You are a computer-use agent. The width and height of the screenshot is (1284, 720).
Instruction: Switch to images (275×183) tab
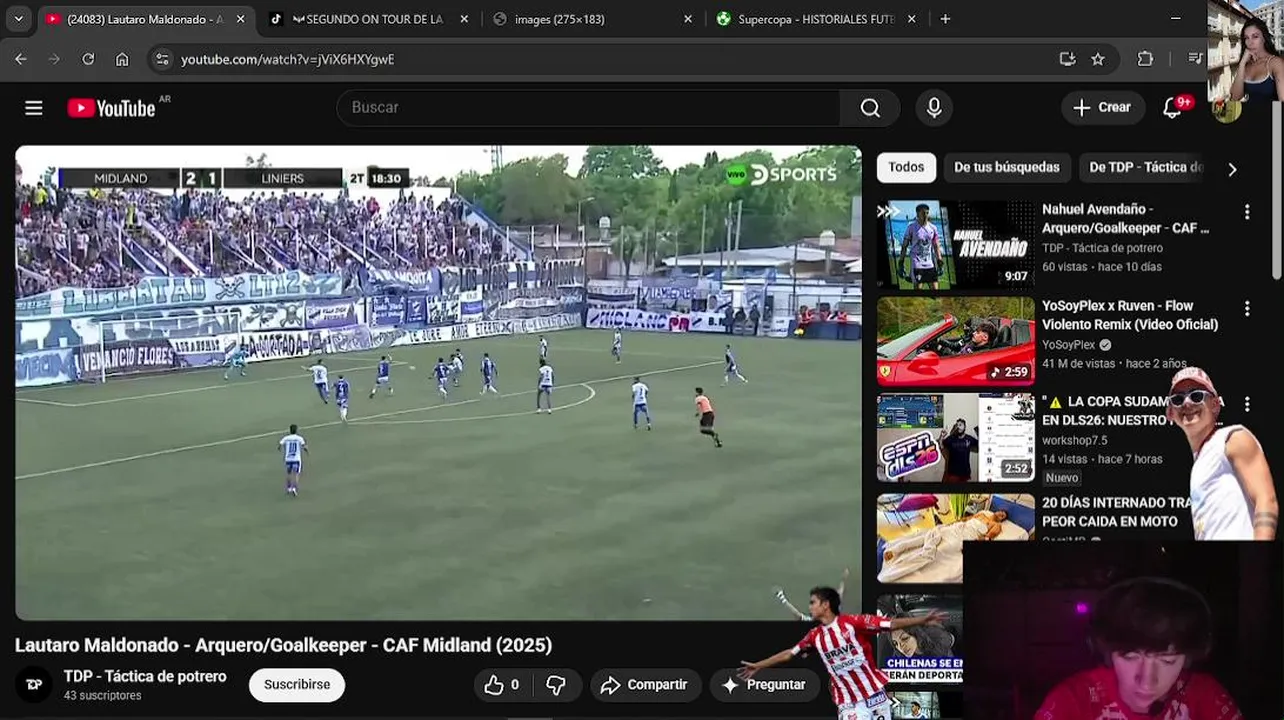tap(590, 19)
